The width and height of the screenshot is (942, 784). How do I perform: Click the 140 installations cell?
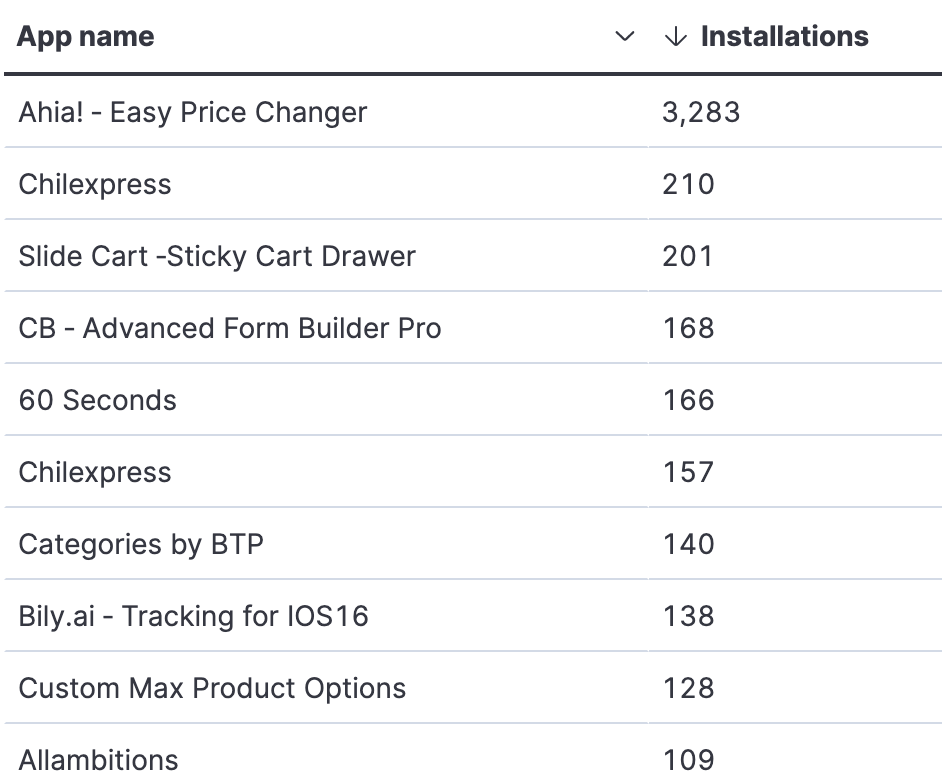pyautogui.click(x=688, y=544)
